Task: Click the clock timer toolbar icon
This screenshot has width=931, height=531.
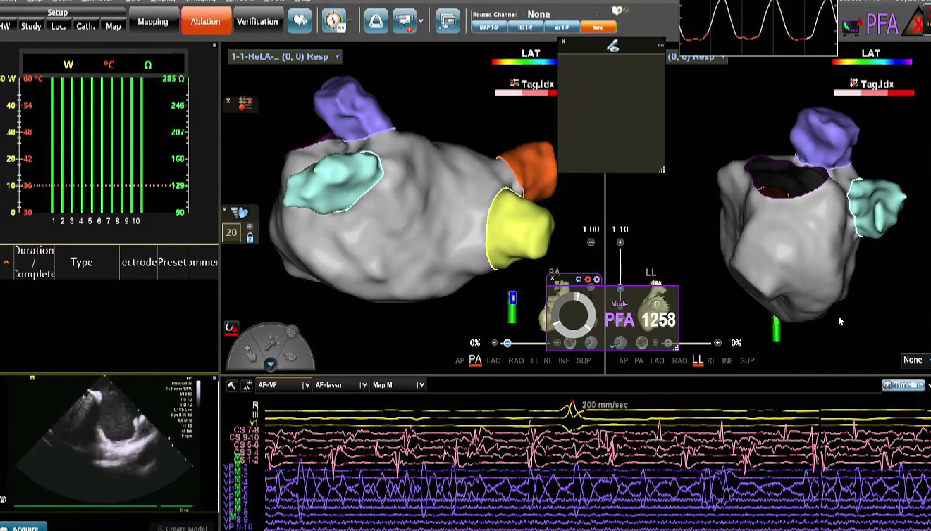Action: click(335, 19)
